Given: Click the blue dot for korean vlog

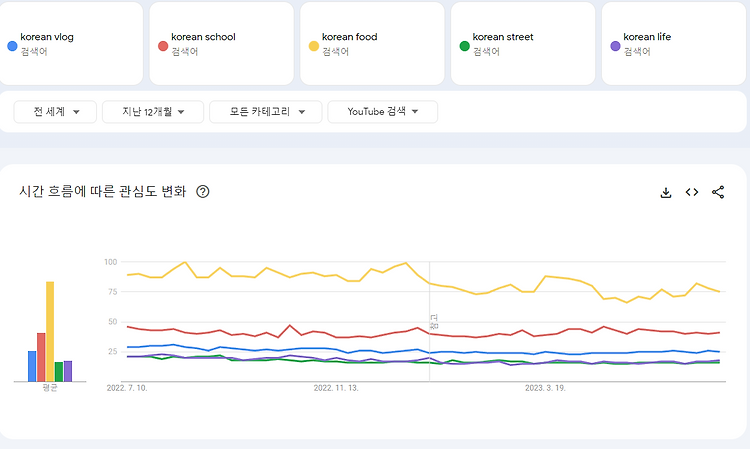Looking at the screenshot, I should coord(12,45).
